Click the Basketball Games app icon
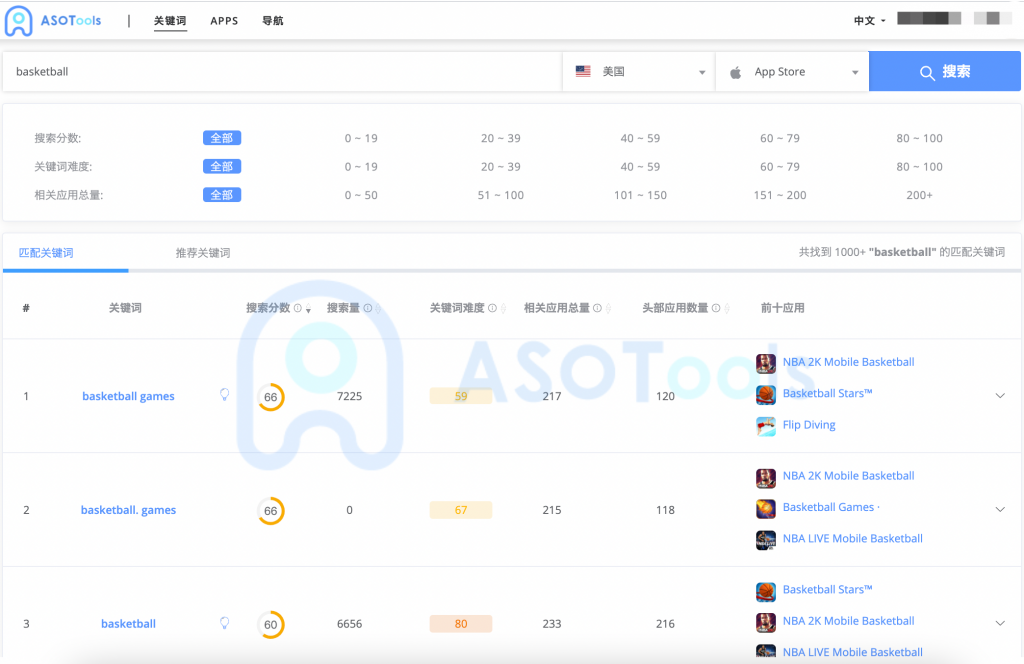 [765, 509]
